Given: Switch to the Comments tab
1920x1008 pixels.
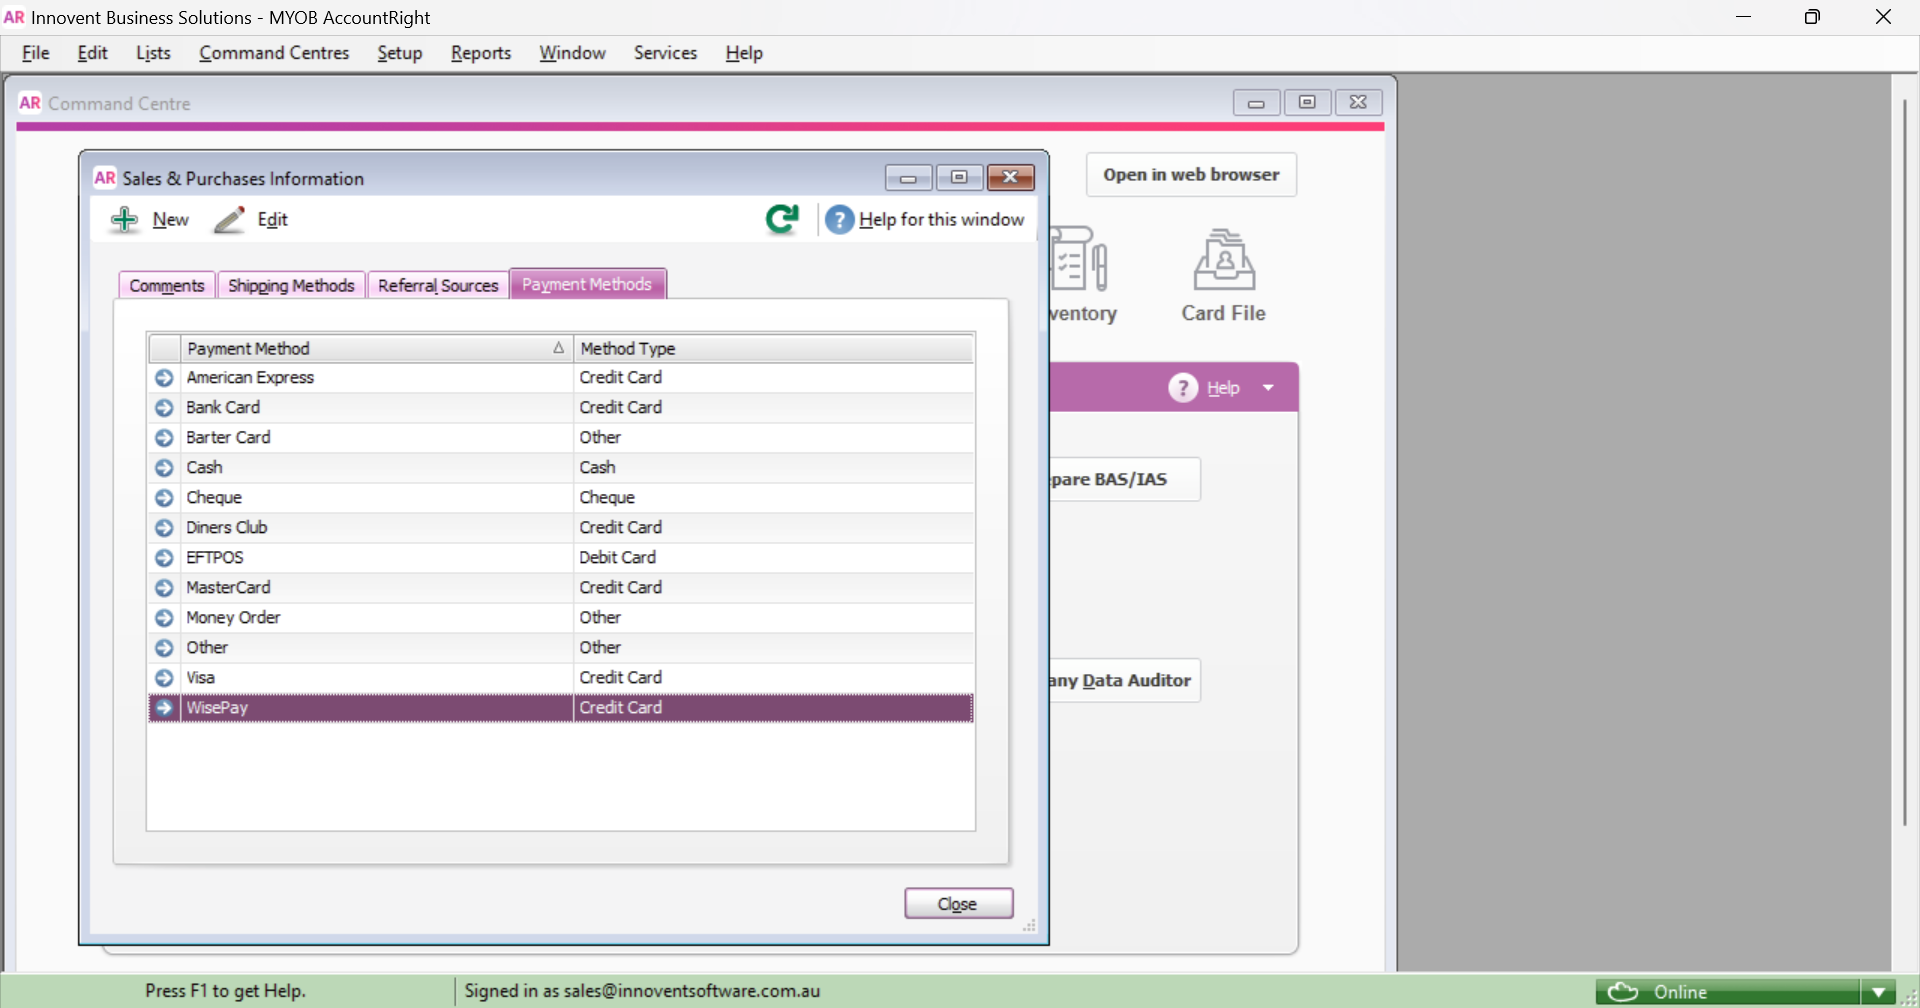Looking at the screenshot, I should pyautogui.click(x=167, y=285).
